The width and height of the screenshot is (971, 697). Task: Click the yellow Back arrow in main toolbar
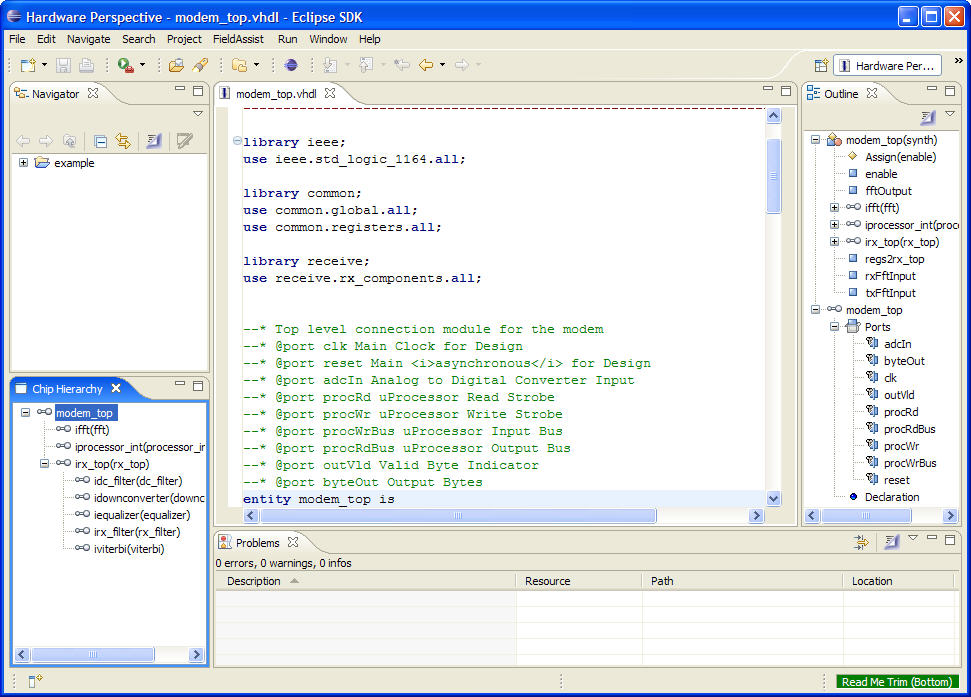pyautogui.click(x=426, y=65)
